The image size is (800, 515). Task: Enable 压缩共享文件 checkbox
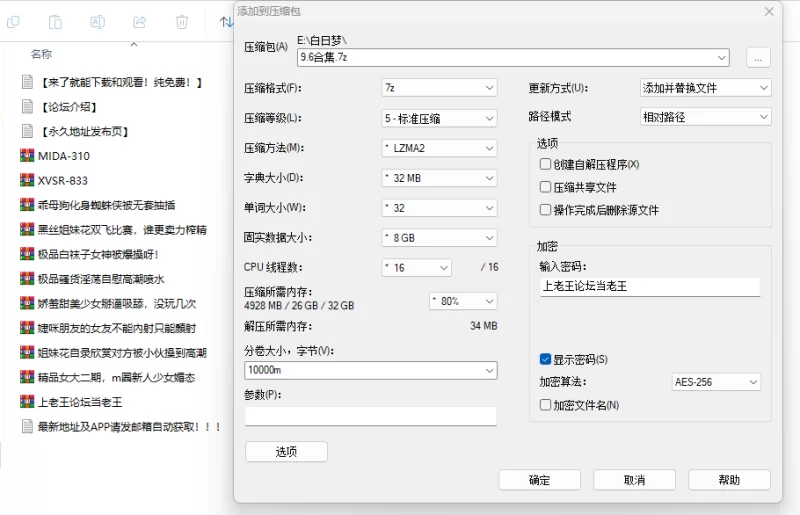tap(545, 187)
